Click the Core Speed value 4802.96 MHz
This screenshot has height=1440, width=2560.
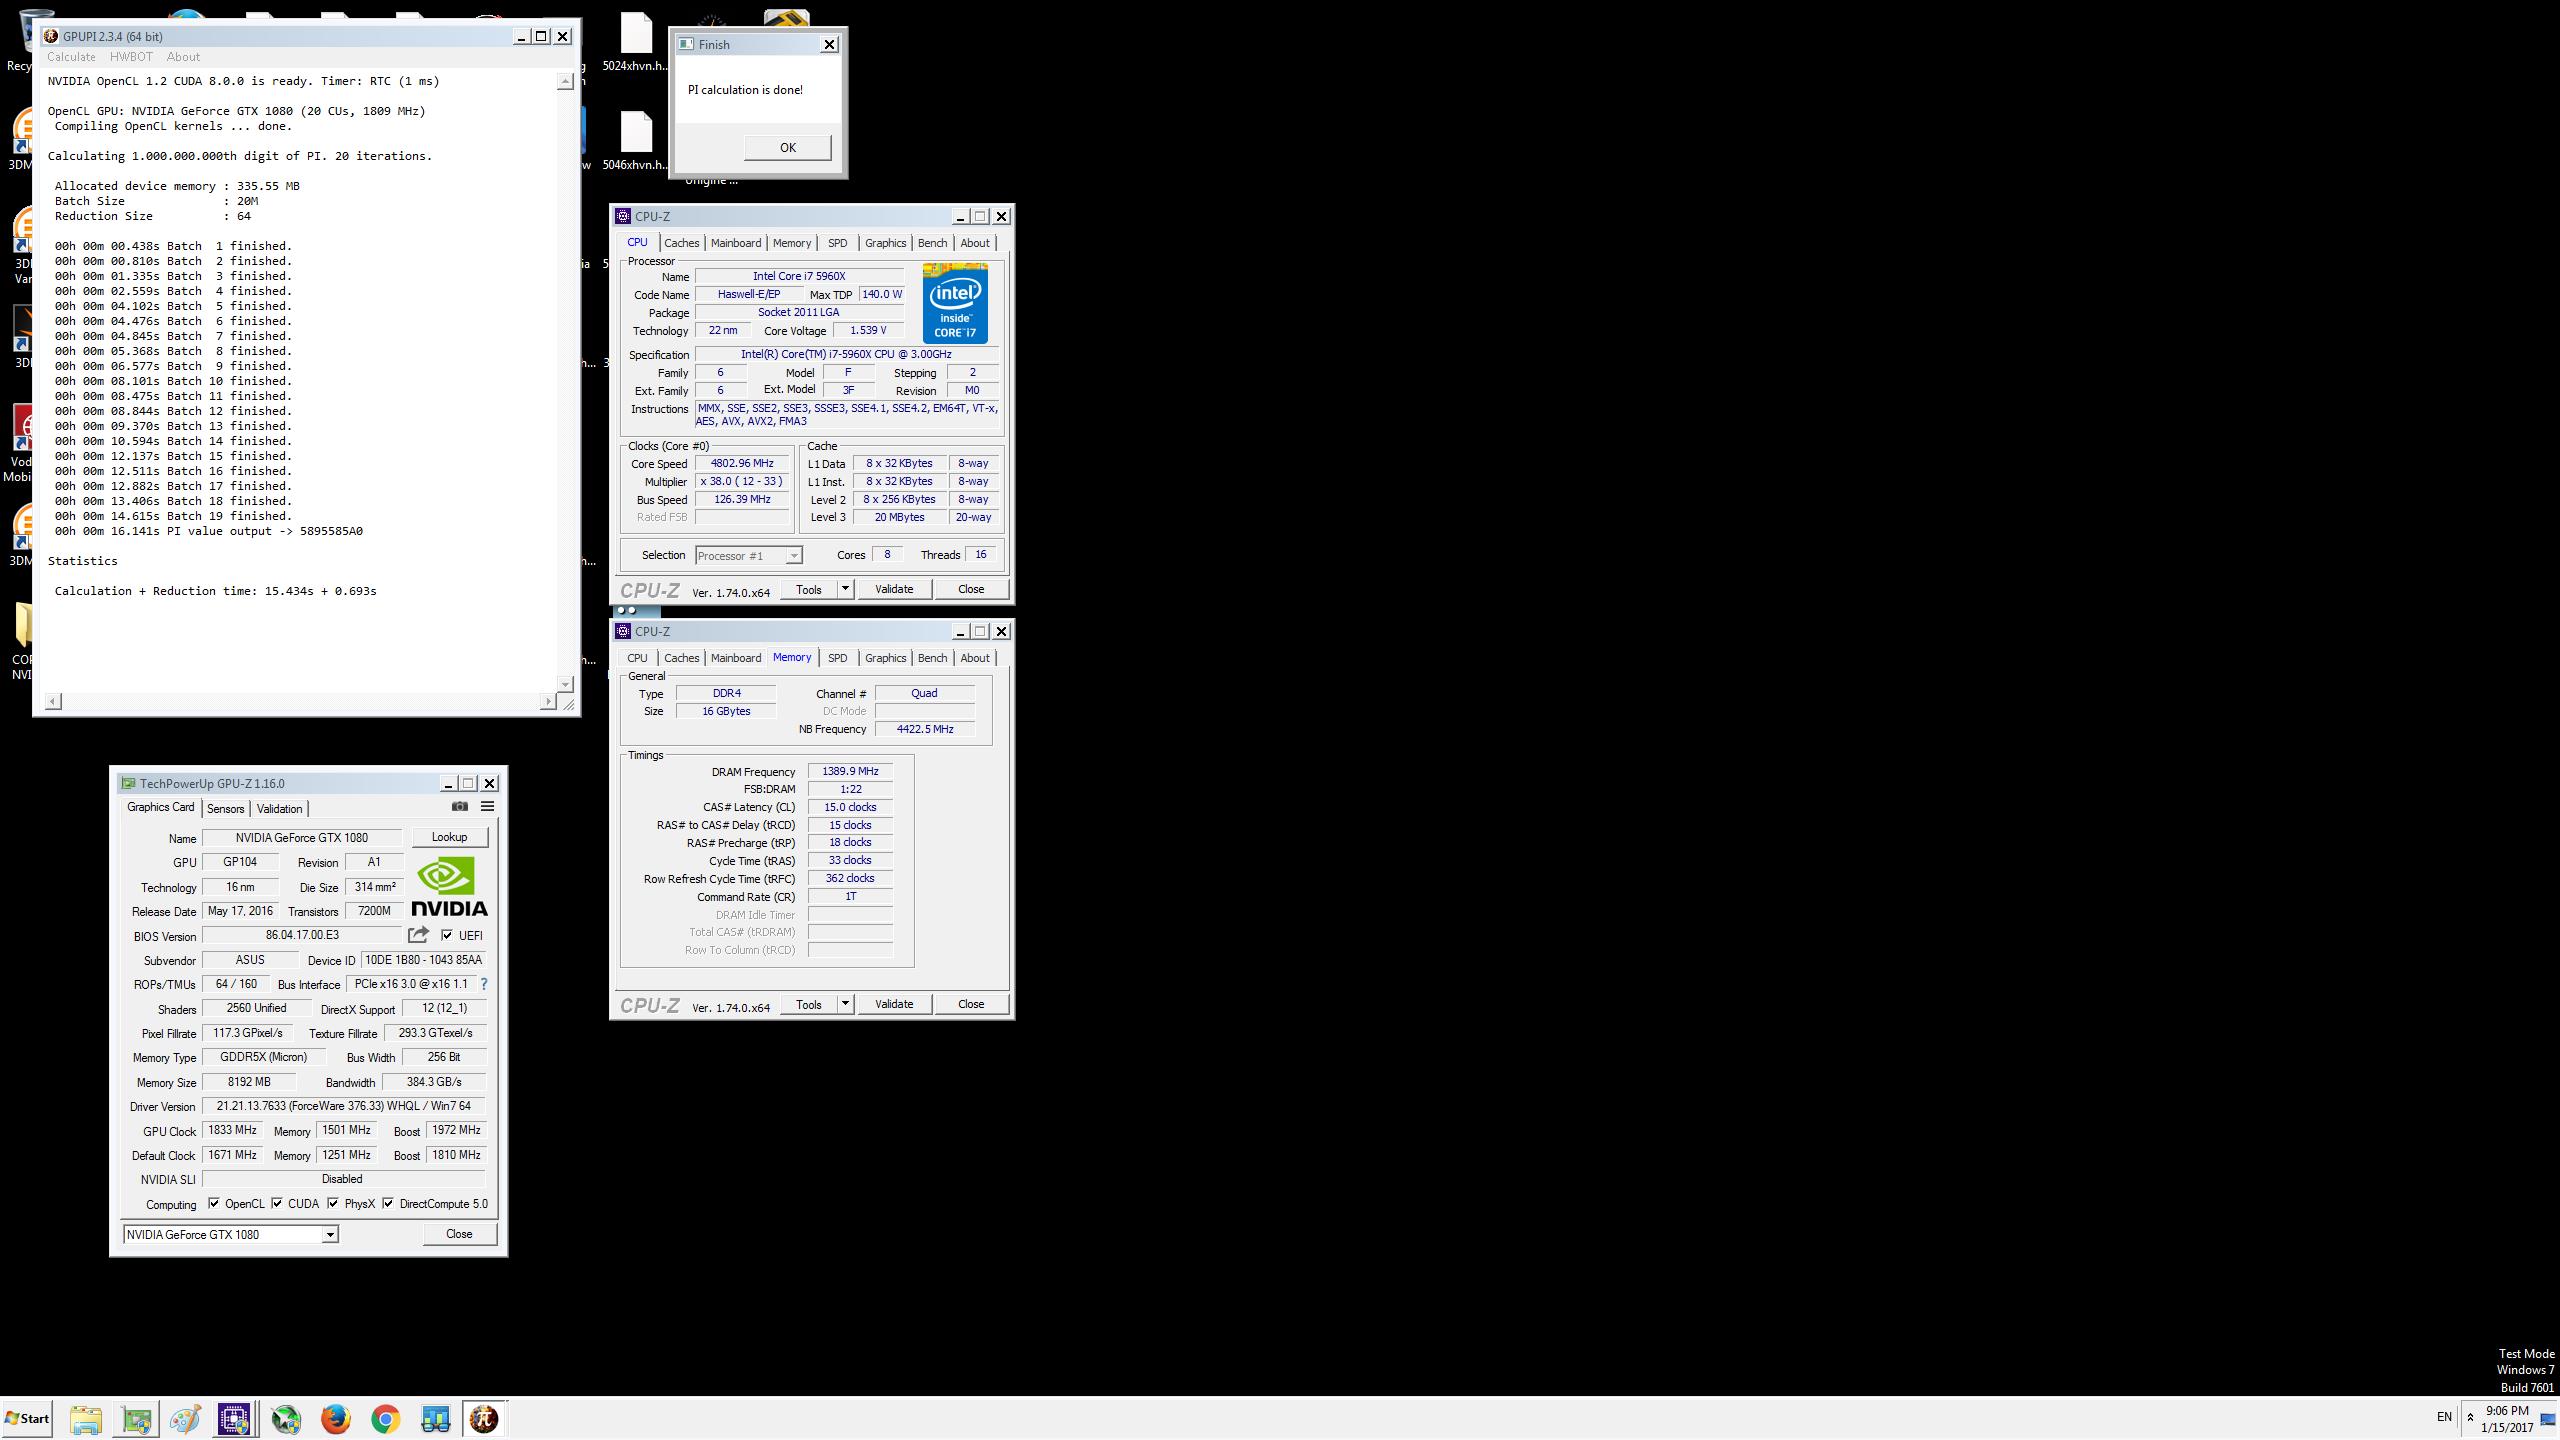[742, 463]
